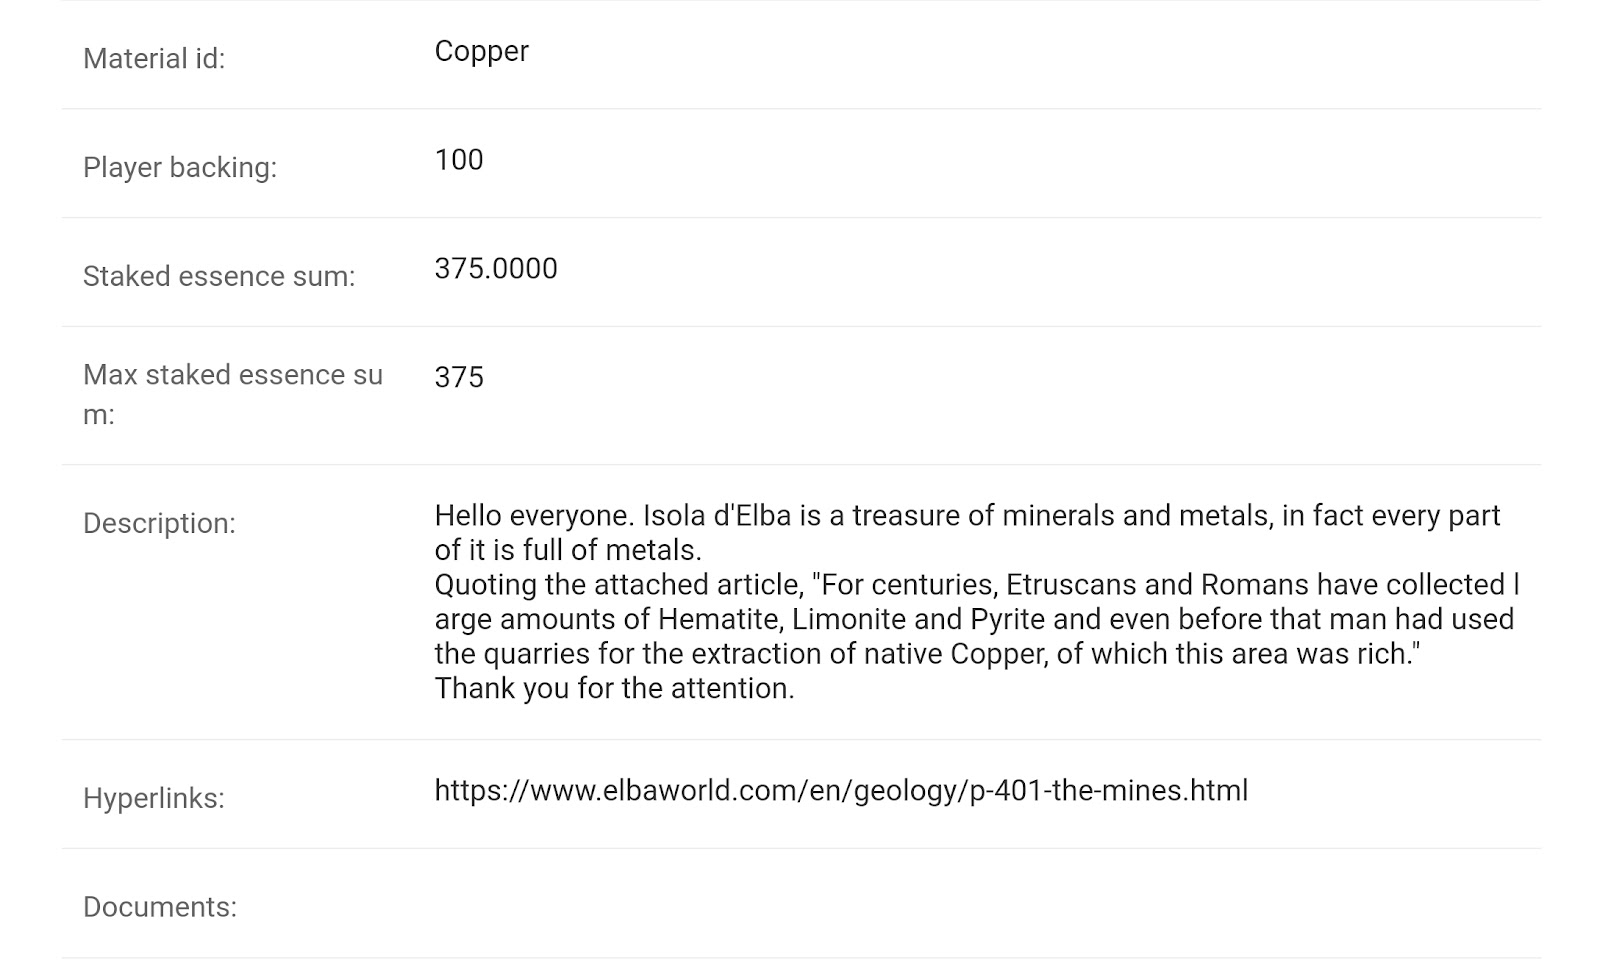Select the Copper material id value

(x=481, y=51)
